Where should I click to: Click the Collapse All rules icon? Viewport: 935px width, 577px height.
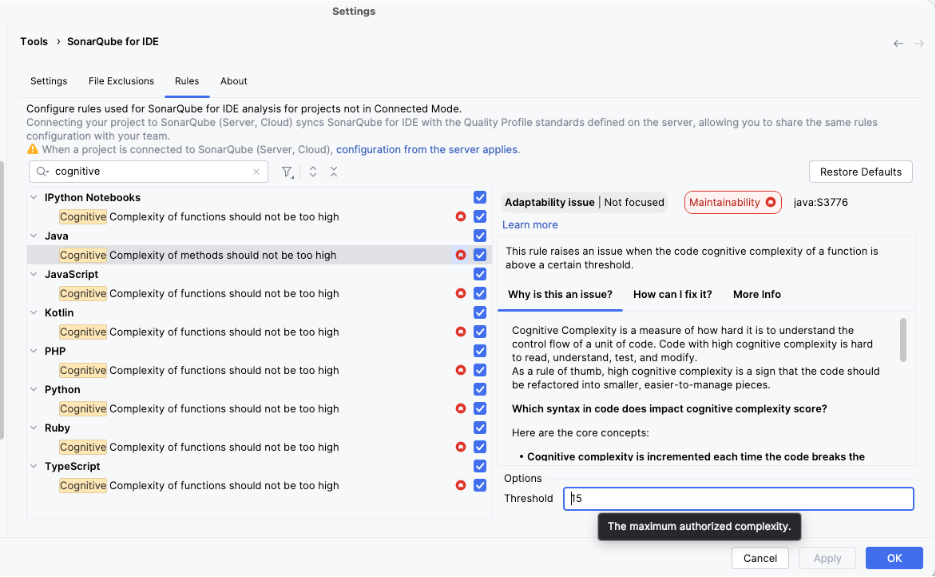click(x=334, y=172)
